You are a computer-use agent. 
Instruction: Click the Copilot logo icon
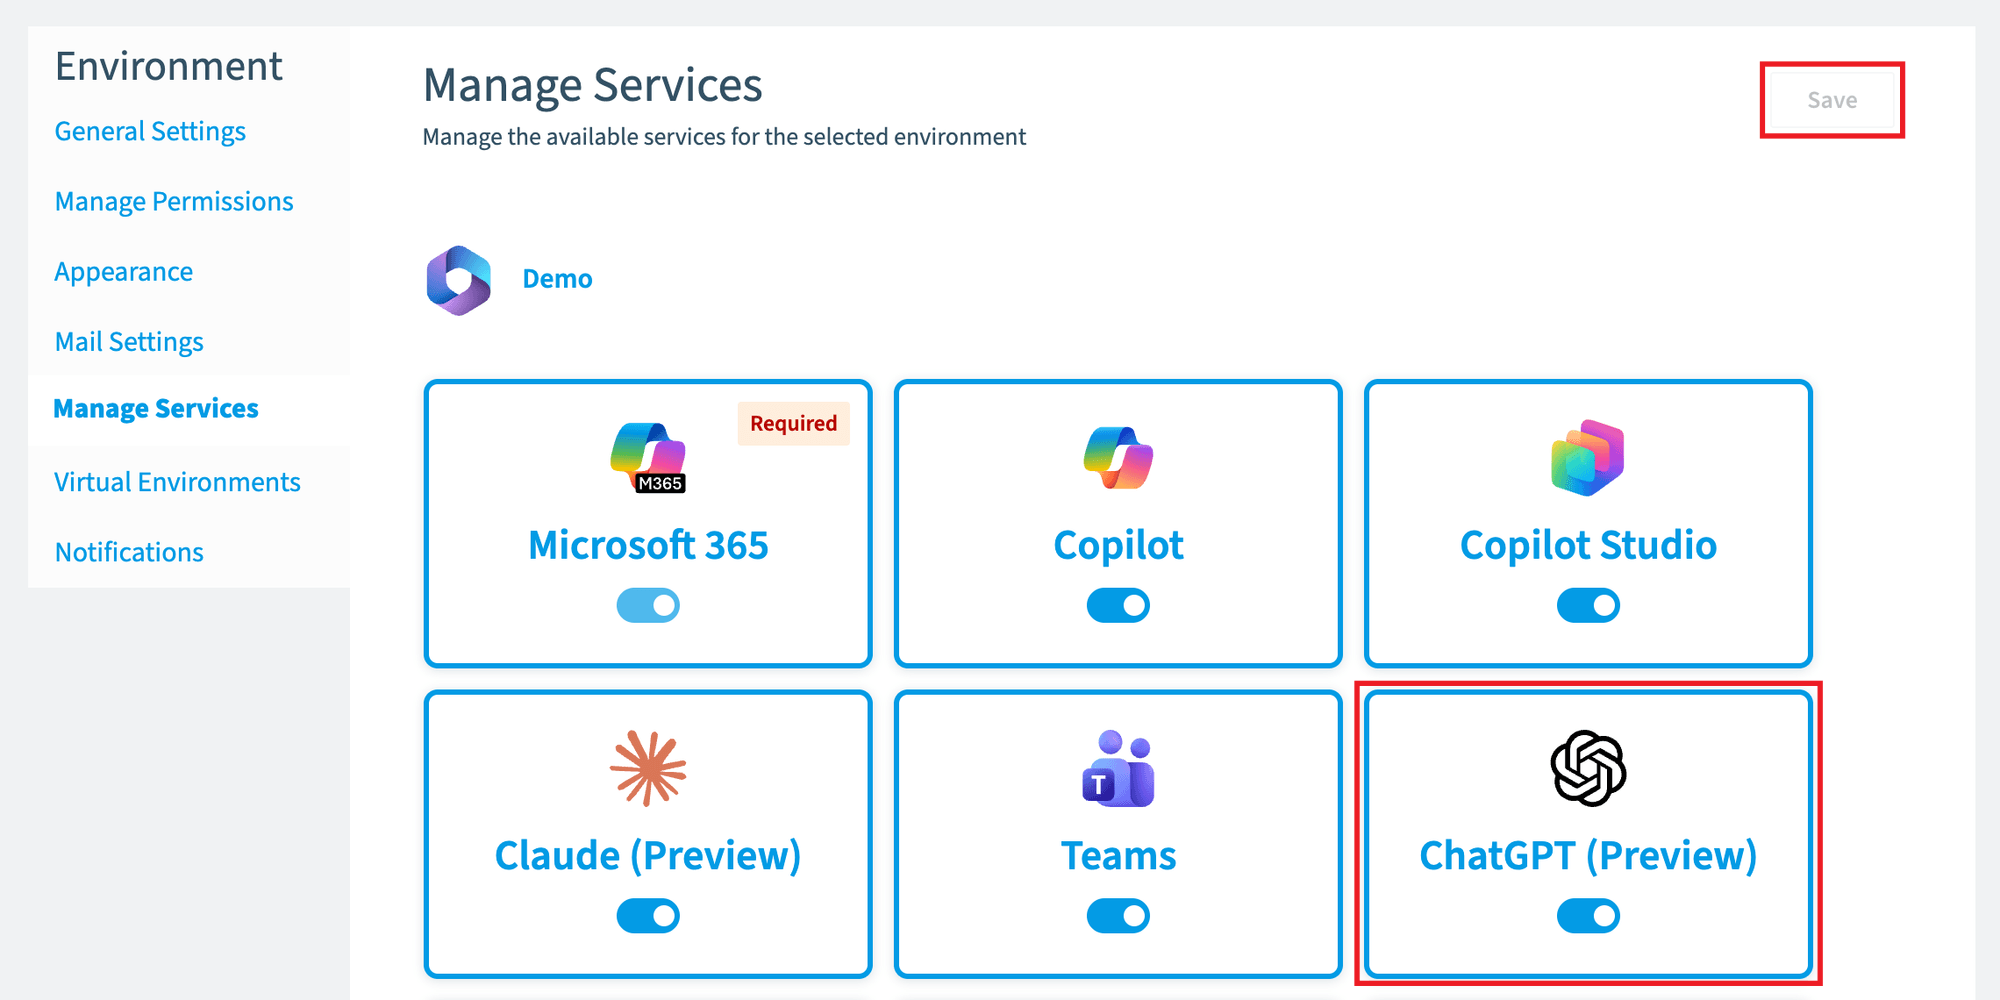click(1118, 458)
